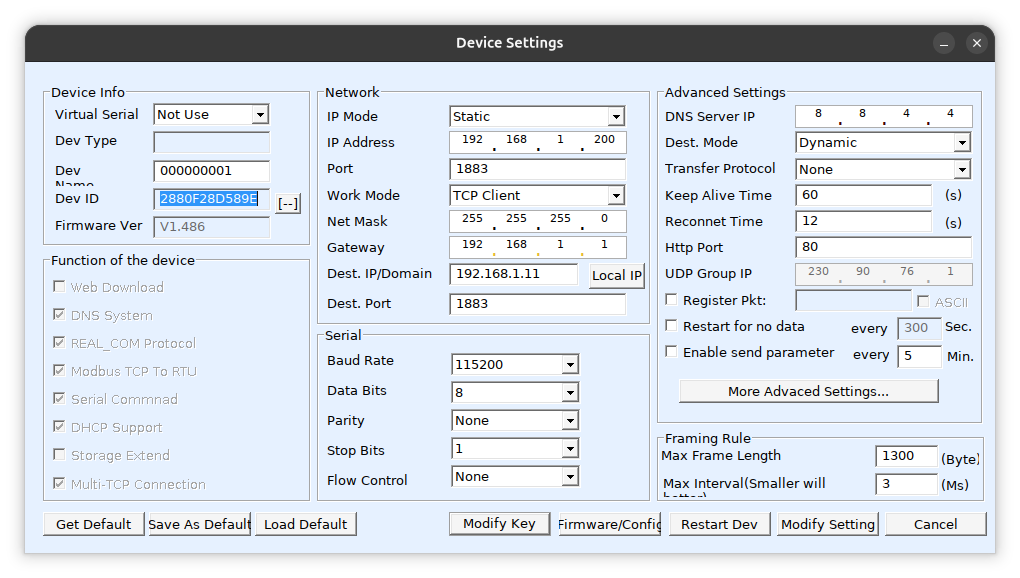Image resolution: width=1020 pixels, height=578 pixels.
Task: Click Restart Dev
Action: tap(719, 524)
